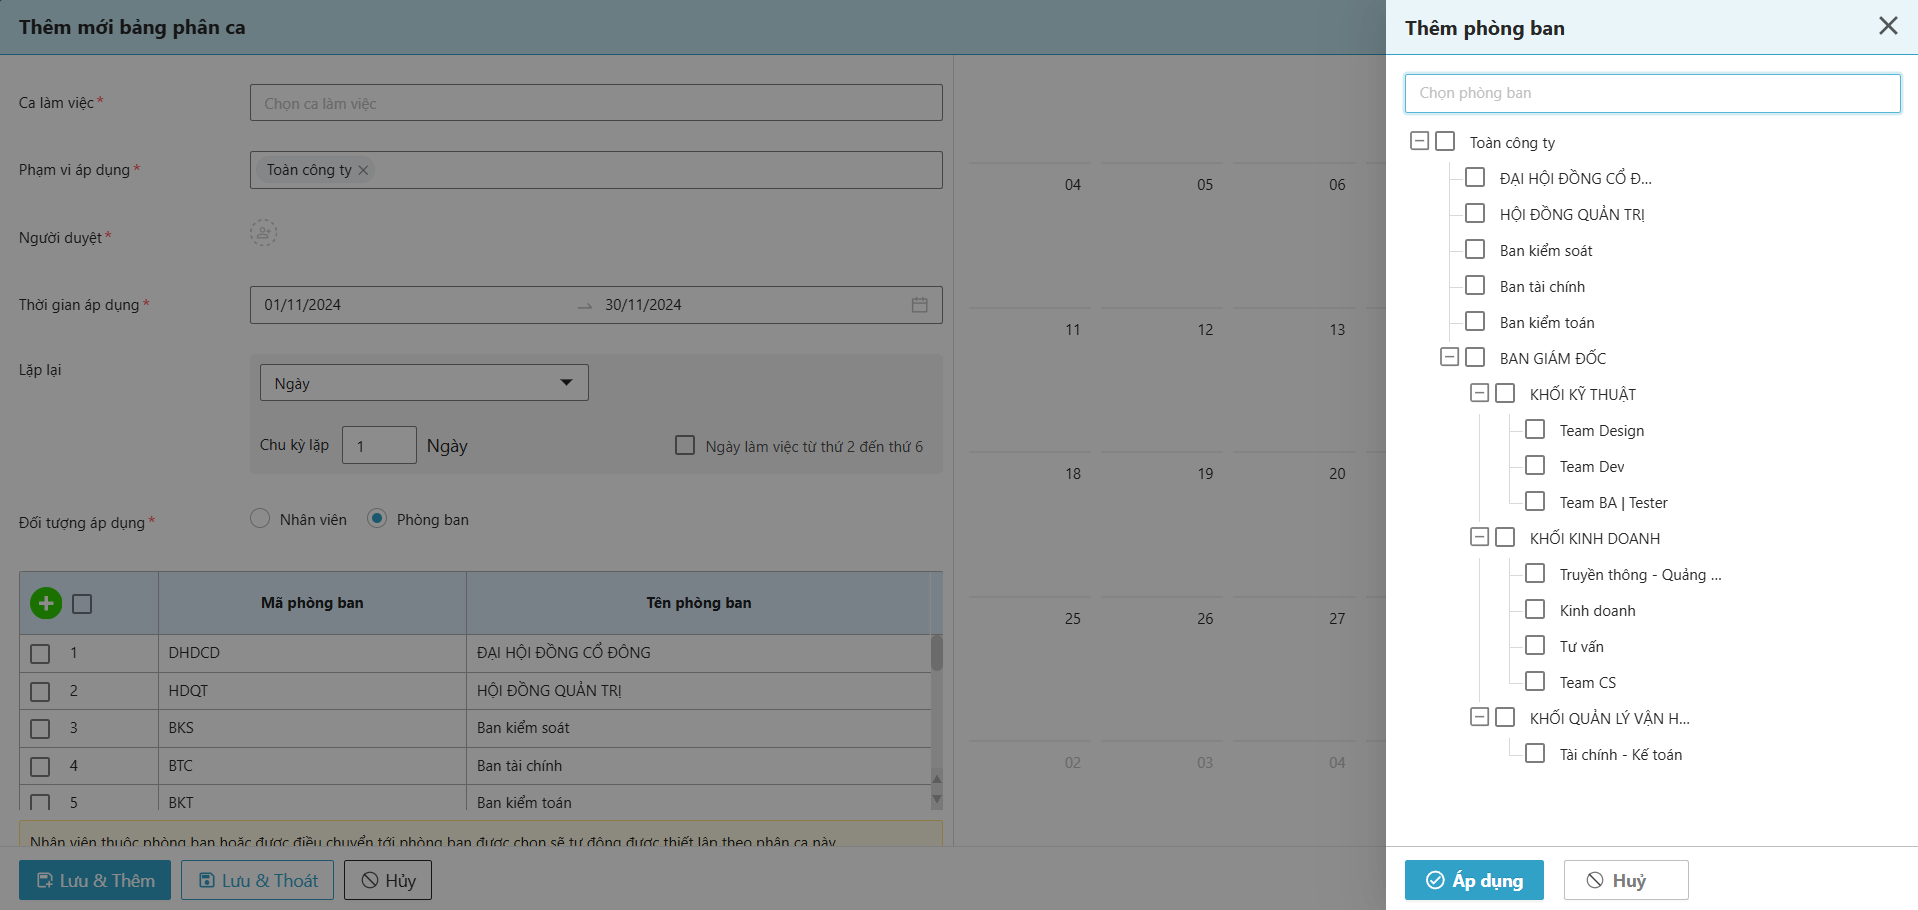Check the 'Team Design' checkbox
The image size is (1918, 910).
(x=1535, y=430)
